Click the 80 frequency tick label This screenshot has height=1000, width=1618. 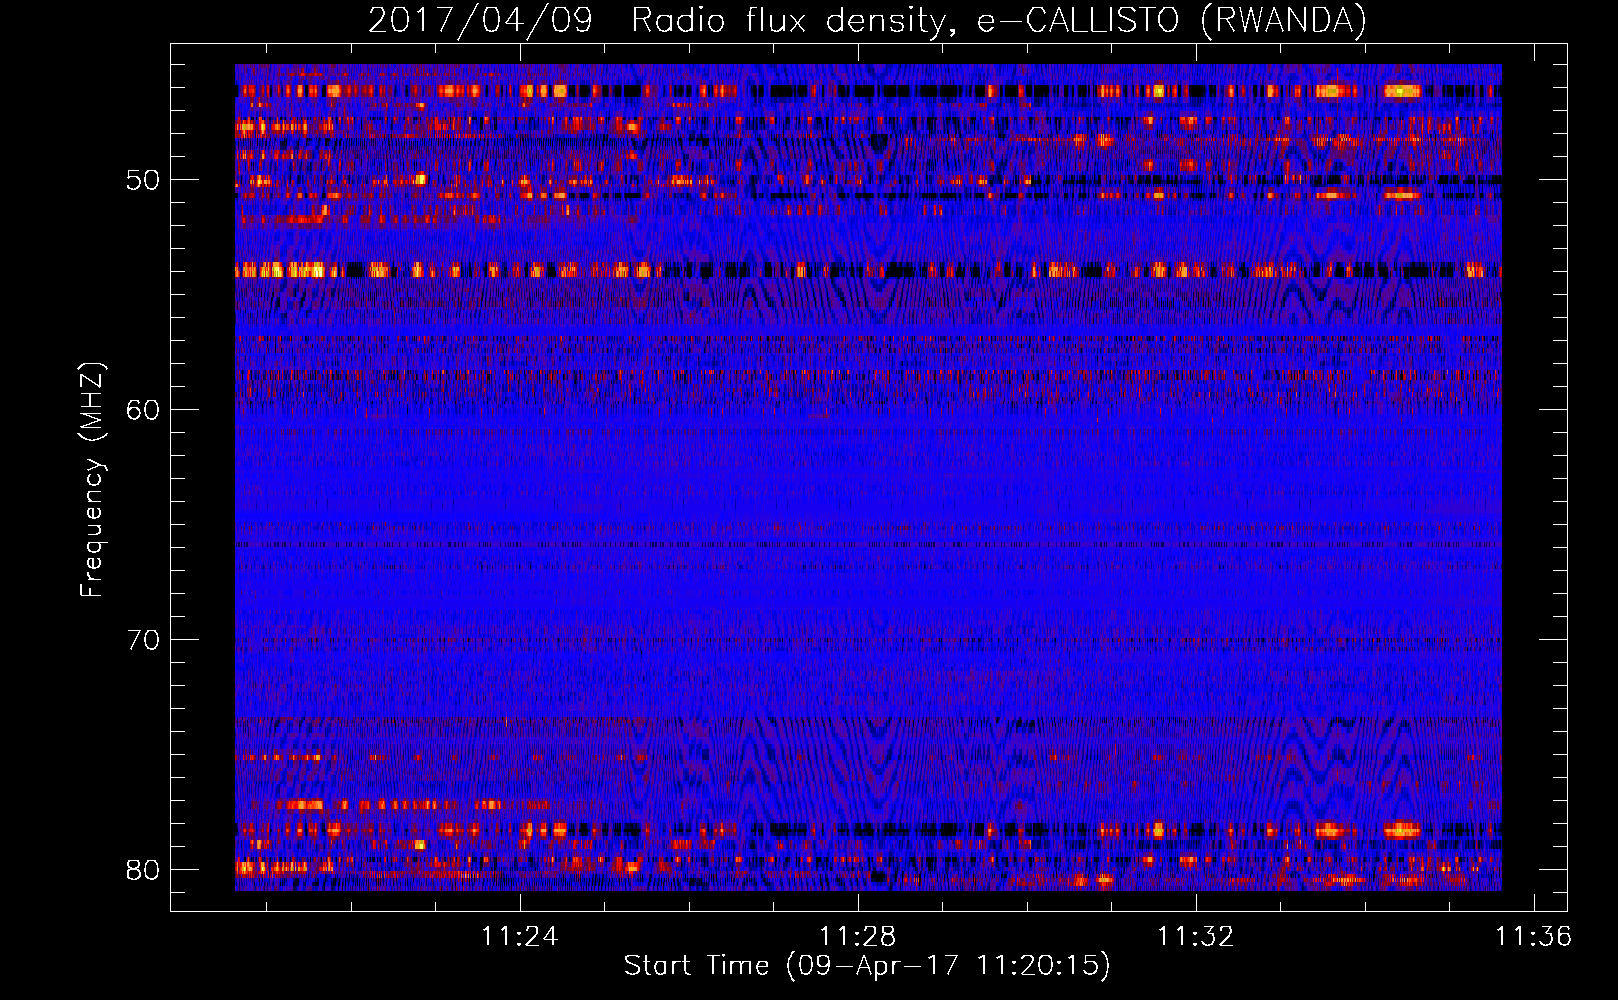click(x=143, y=870)
